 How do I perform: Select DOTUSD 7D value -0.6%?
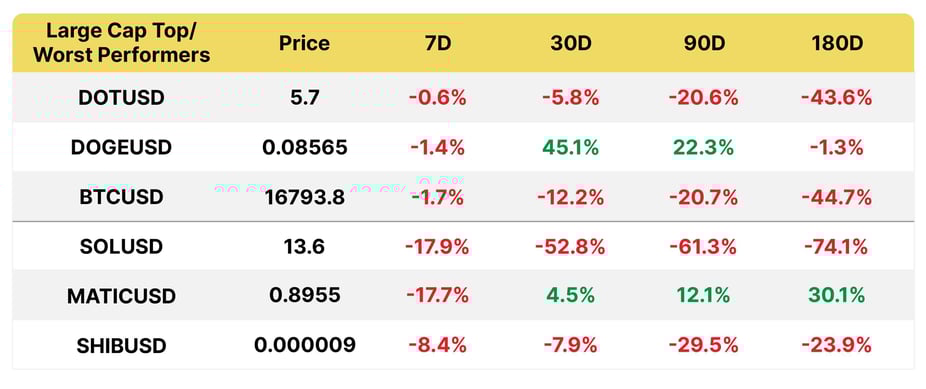coord(437,97)
